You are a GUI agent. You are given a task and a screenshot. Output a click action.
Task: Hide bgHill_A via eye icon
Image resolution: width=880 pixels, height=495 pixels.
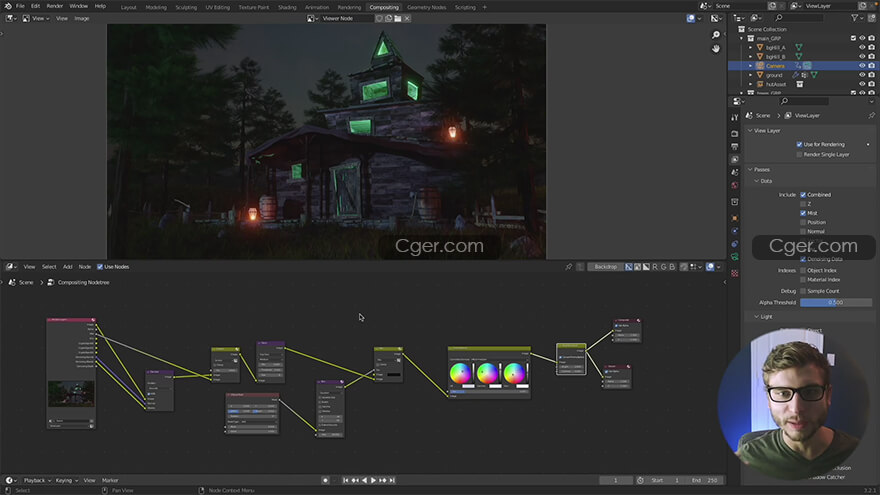[x=862, y=47]
